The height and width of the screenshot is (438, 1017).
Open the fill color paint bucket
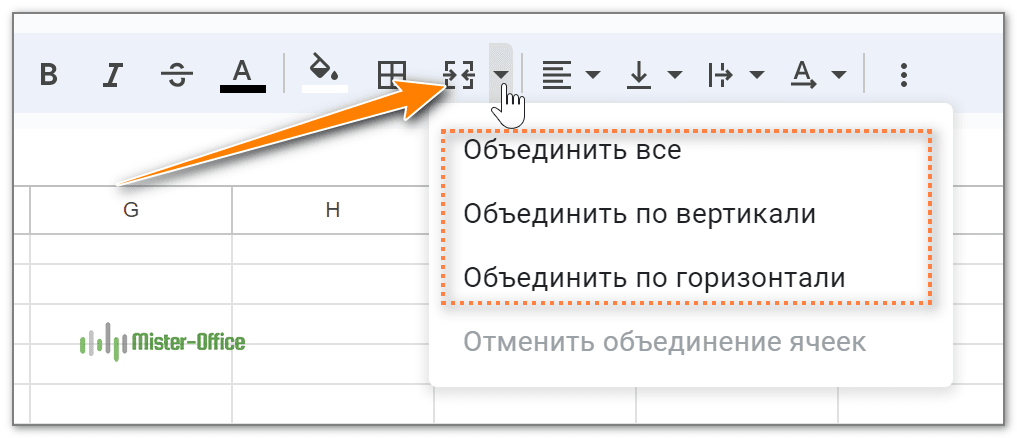[x=325, y=73]
